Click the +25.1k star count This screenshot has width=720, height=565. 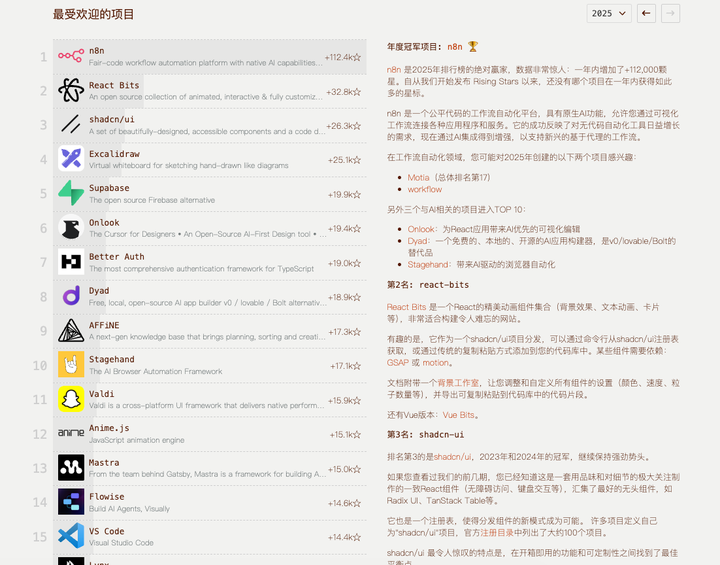(344, 160)
